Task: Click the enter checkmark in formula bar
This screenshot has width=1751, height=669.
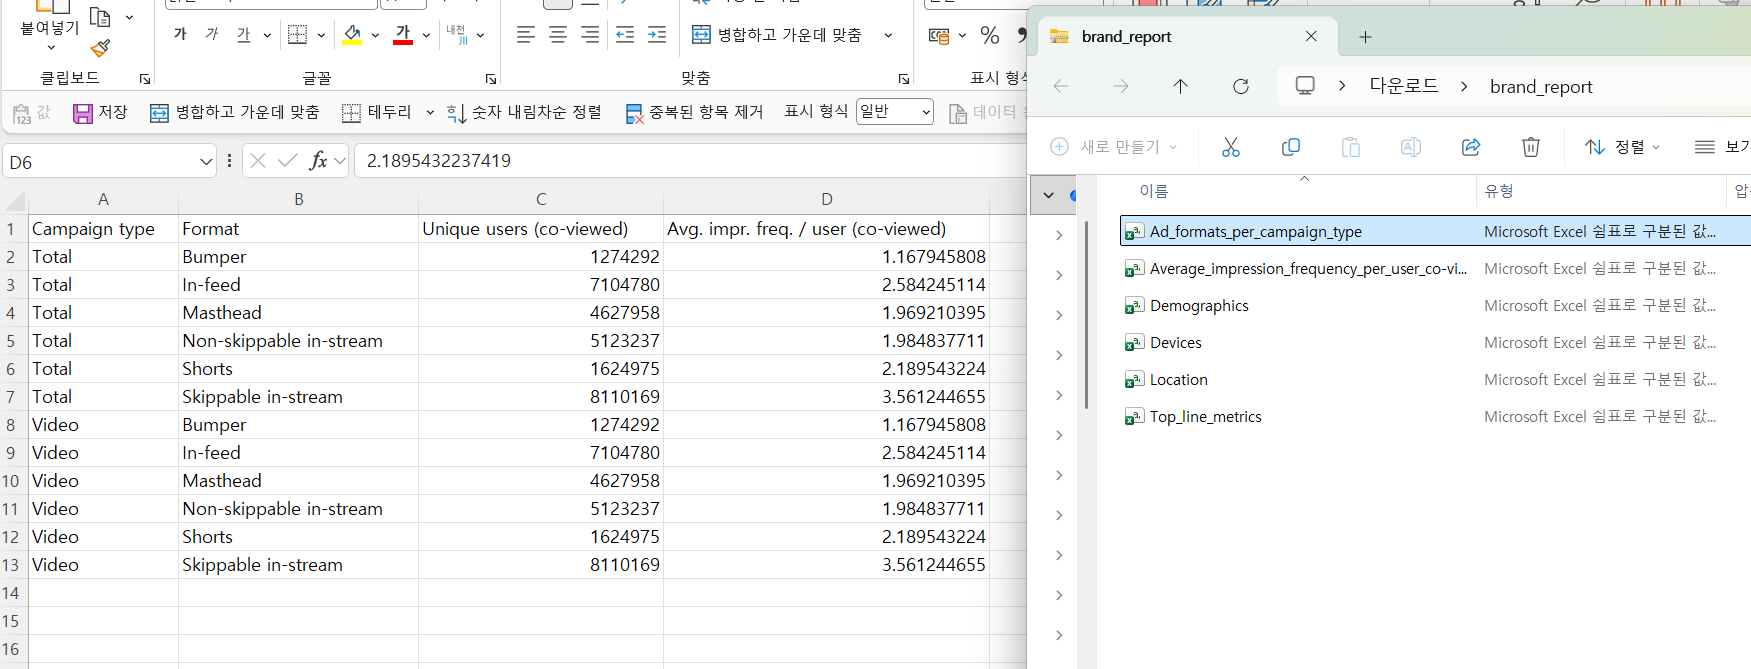Action: click(x=288, y=160)
